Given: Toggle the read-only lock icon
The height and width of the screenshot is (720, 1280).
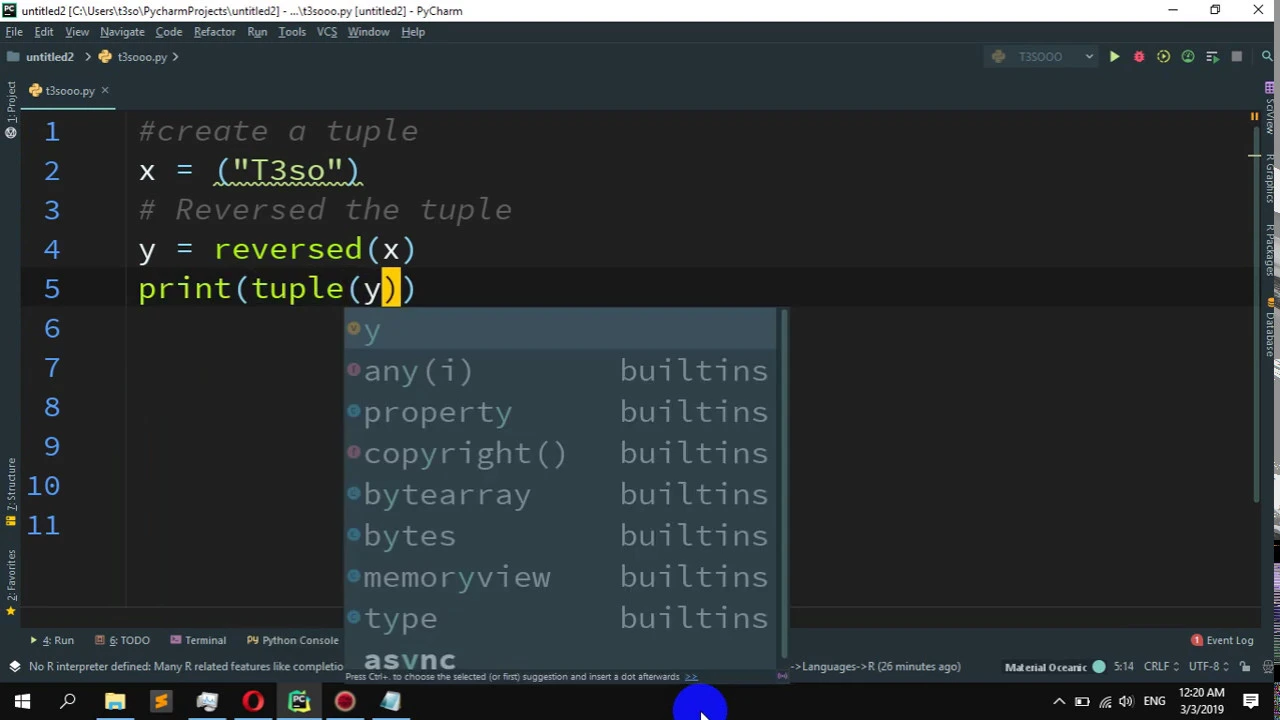Looking at the screenshot, I should (x=1245, y=667).
